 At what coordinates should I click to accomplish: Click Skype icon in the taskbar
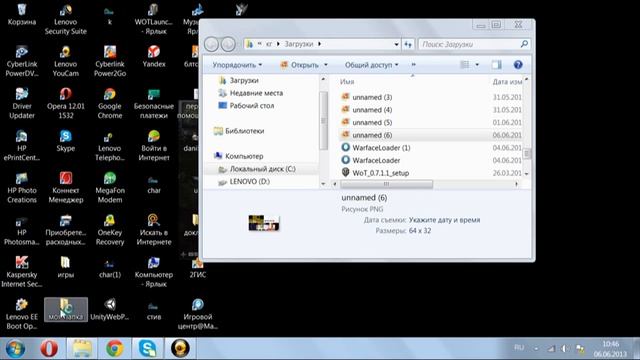pyautogui.click(x=147, y=349)
